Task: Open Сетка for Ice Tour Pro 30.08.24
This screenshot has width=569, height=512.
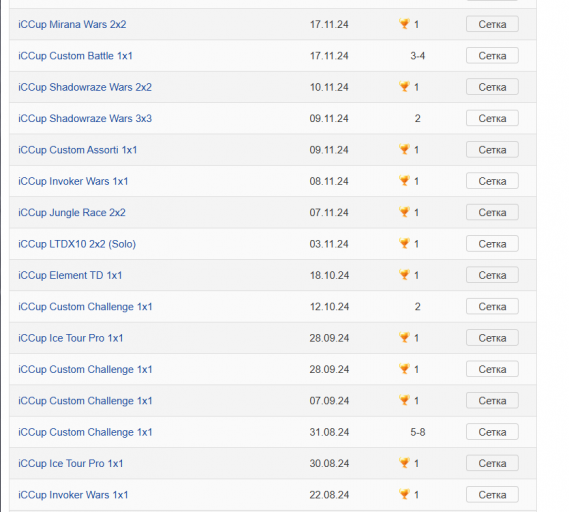Action: point(492,463)
